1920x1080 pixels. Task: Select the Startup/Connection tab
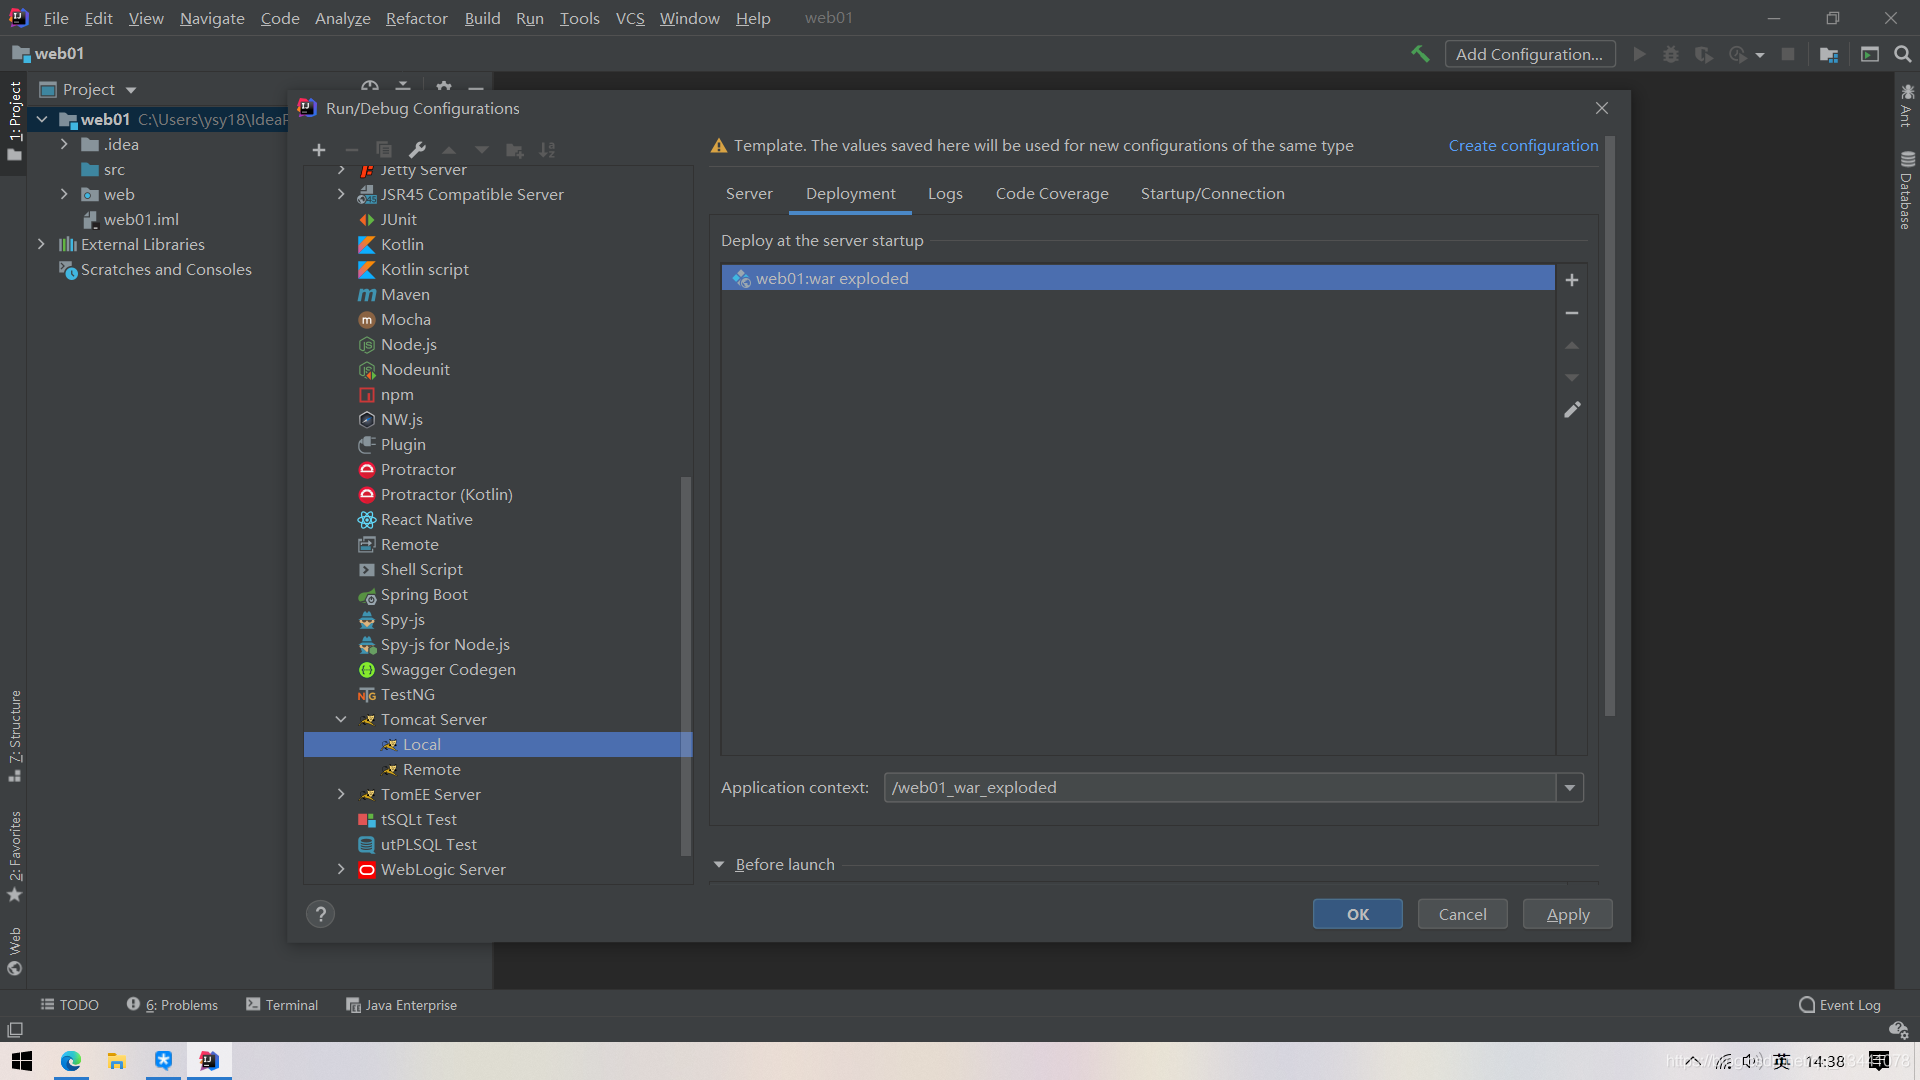[x=1212, y=193]
